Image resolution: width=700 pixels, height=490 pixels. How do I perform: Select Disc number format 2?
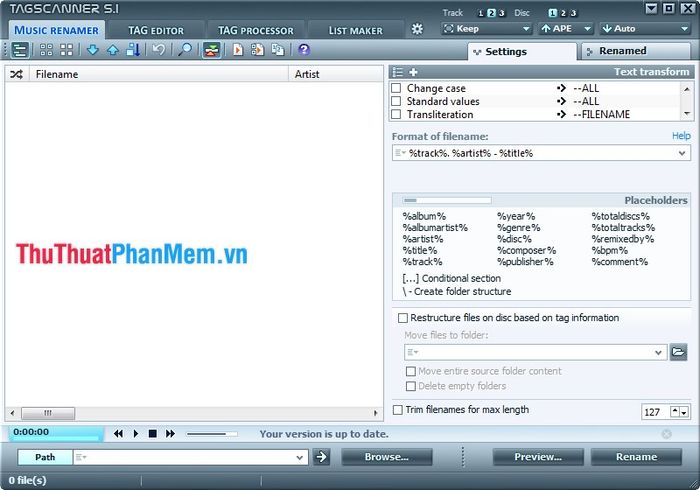click(x=563, y=13)
